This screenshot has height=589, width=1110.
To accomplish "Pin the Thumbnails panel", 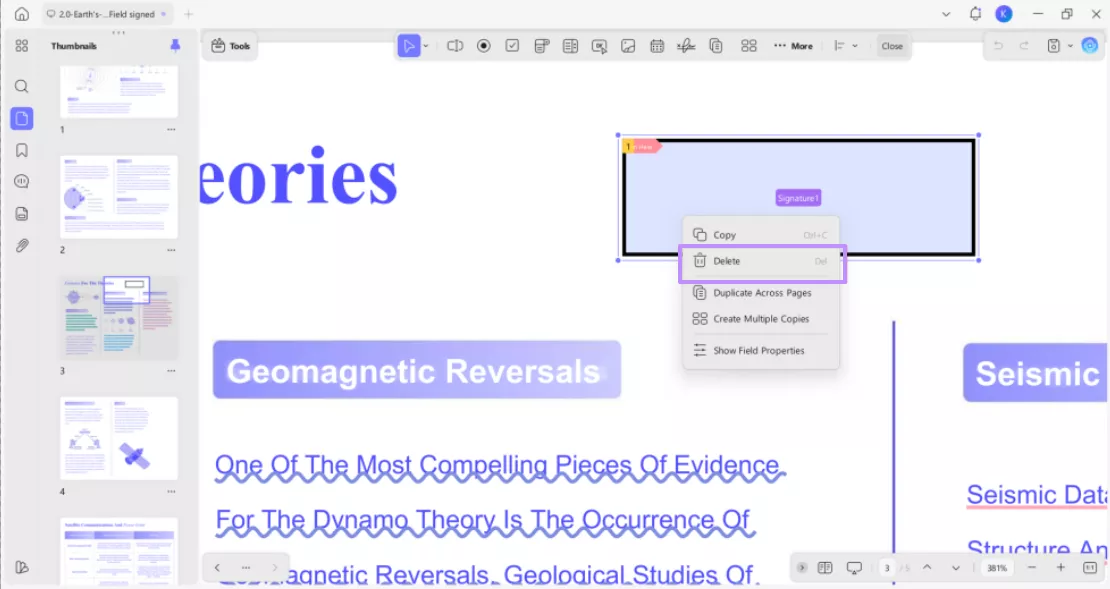I will point(175,46).
